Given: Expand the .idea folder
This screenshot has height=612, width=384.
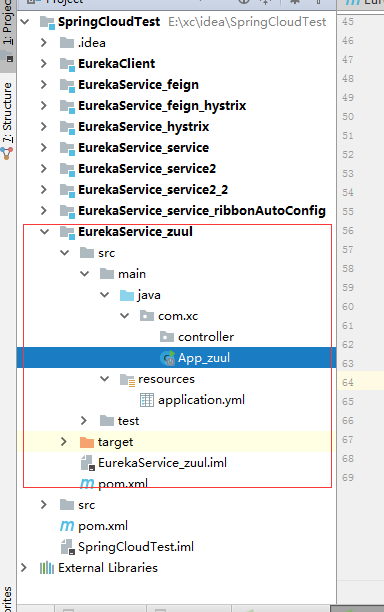Looking at the screenshot, I should (x=44, y=43).
